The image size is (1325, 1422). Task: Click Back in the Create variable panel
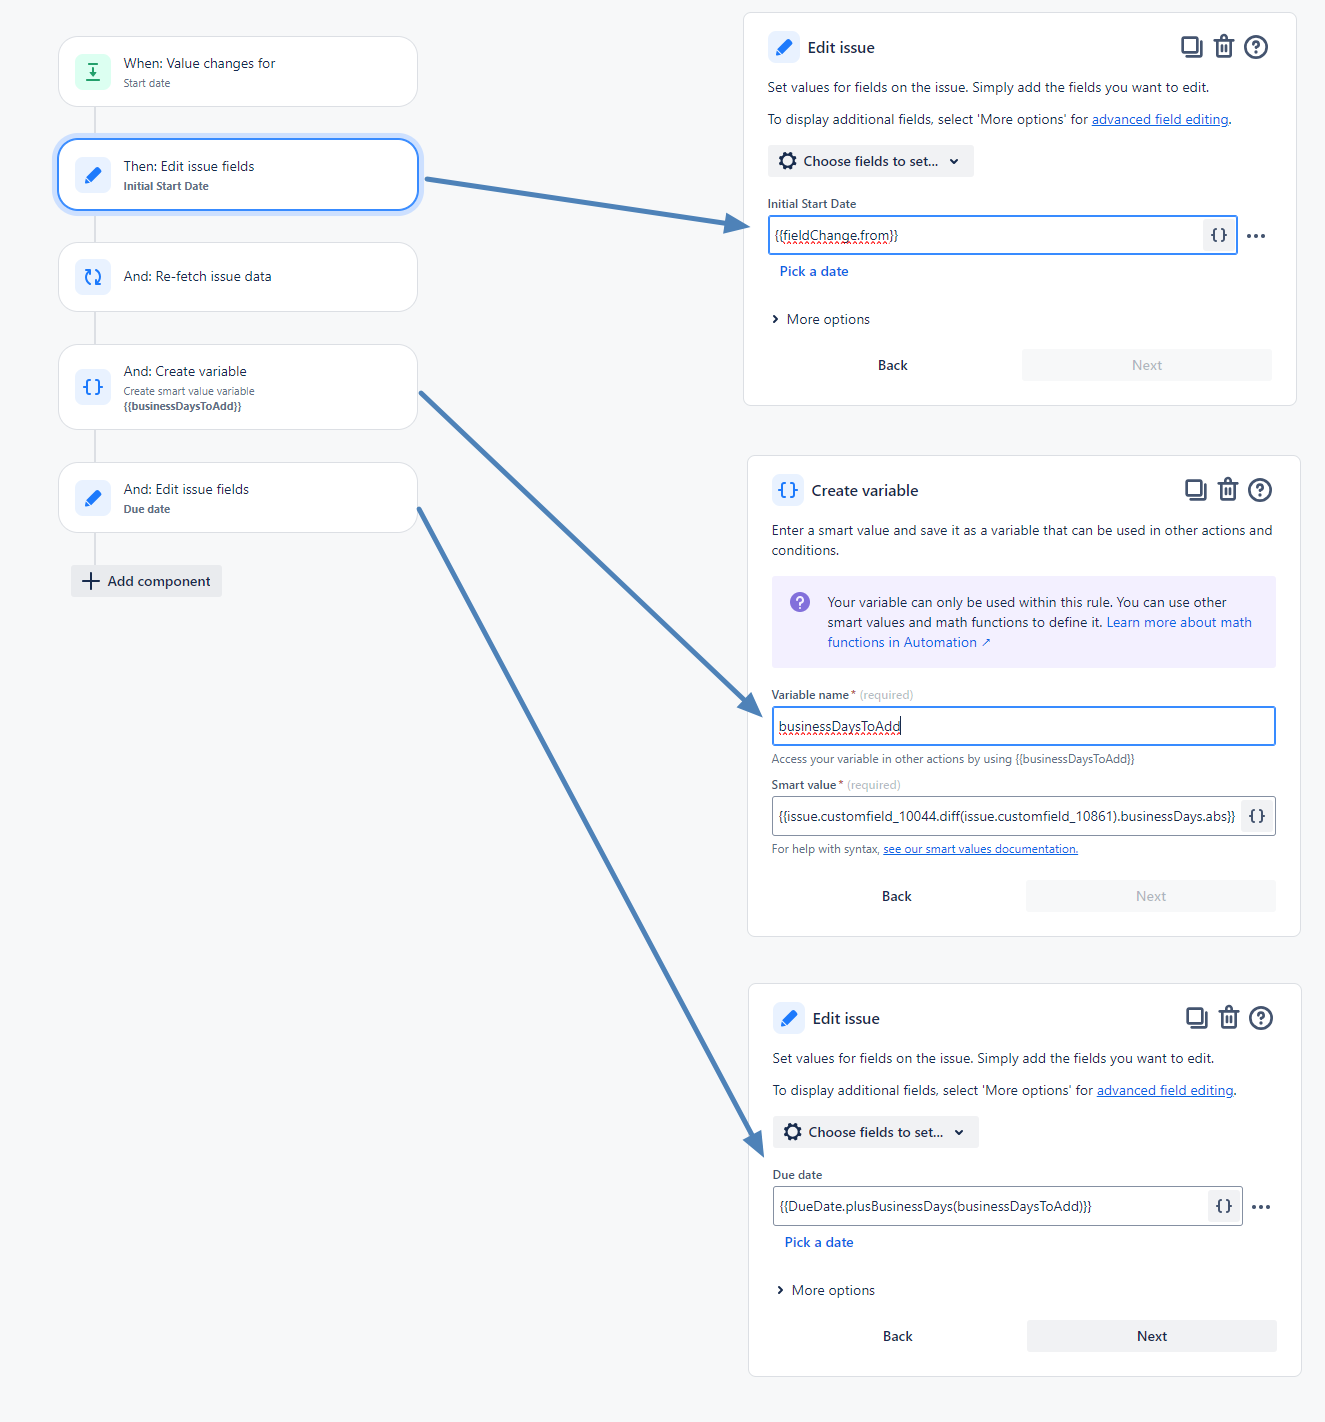point(896,896)
